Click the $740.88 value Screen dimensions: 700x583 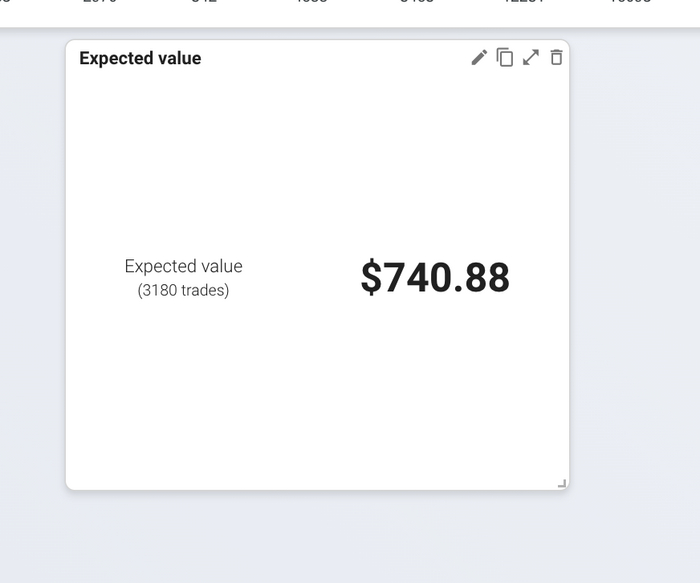(435, 278)
